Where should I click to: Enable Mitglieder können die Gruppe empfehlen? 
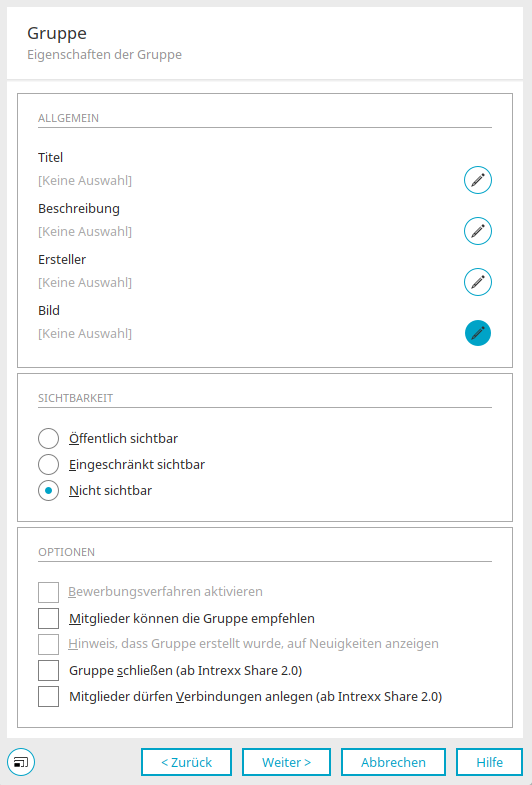49,618
